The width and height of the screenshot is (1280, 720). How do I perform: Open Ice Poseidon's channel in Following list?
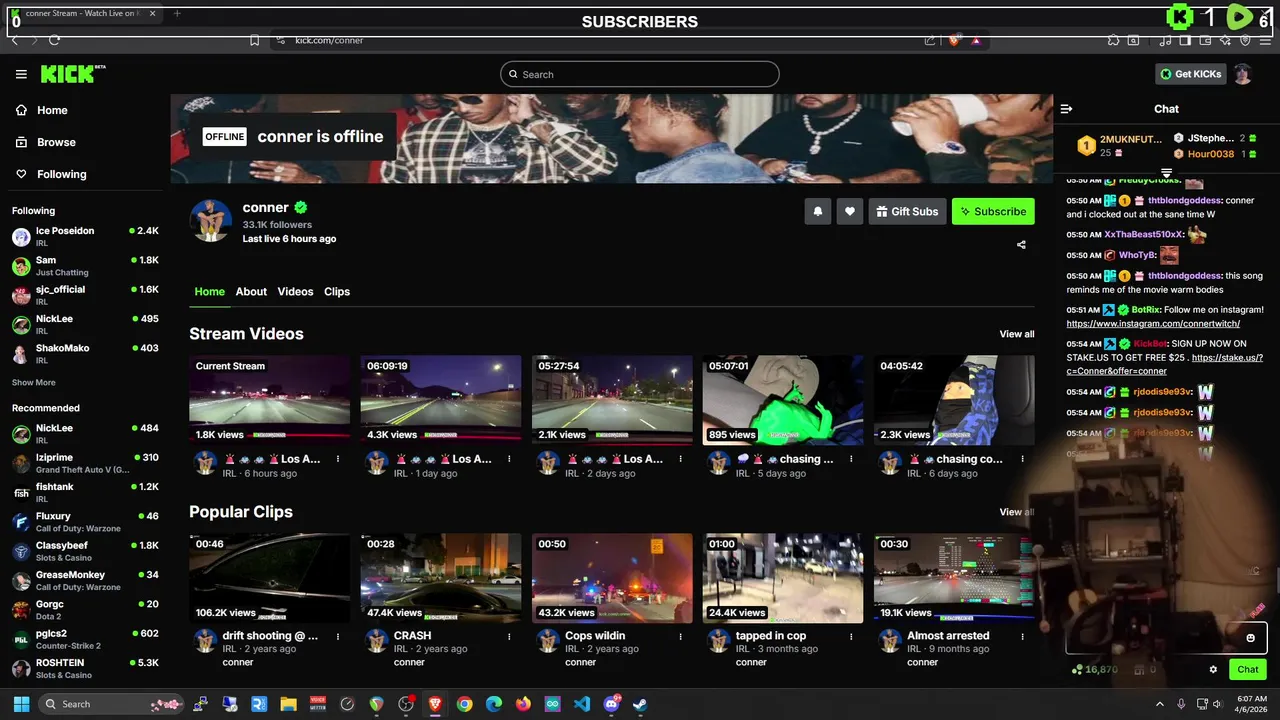pos(85,236)
